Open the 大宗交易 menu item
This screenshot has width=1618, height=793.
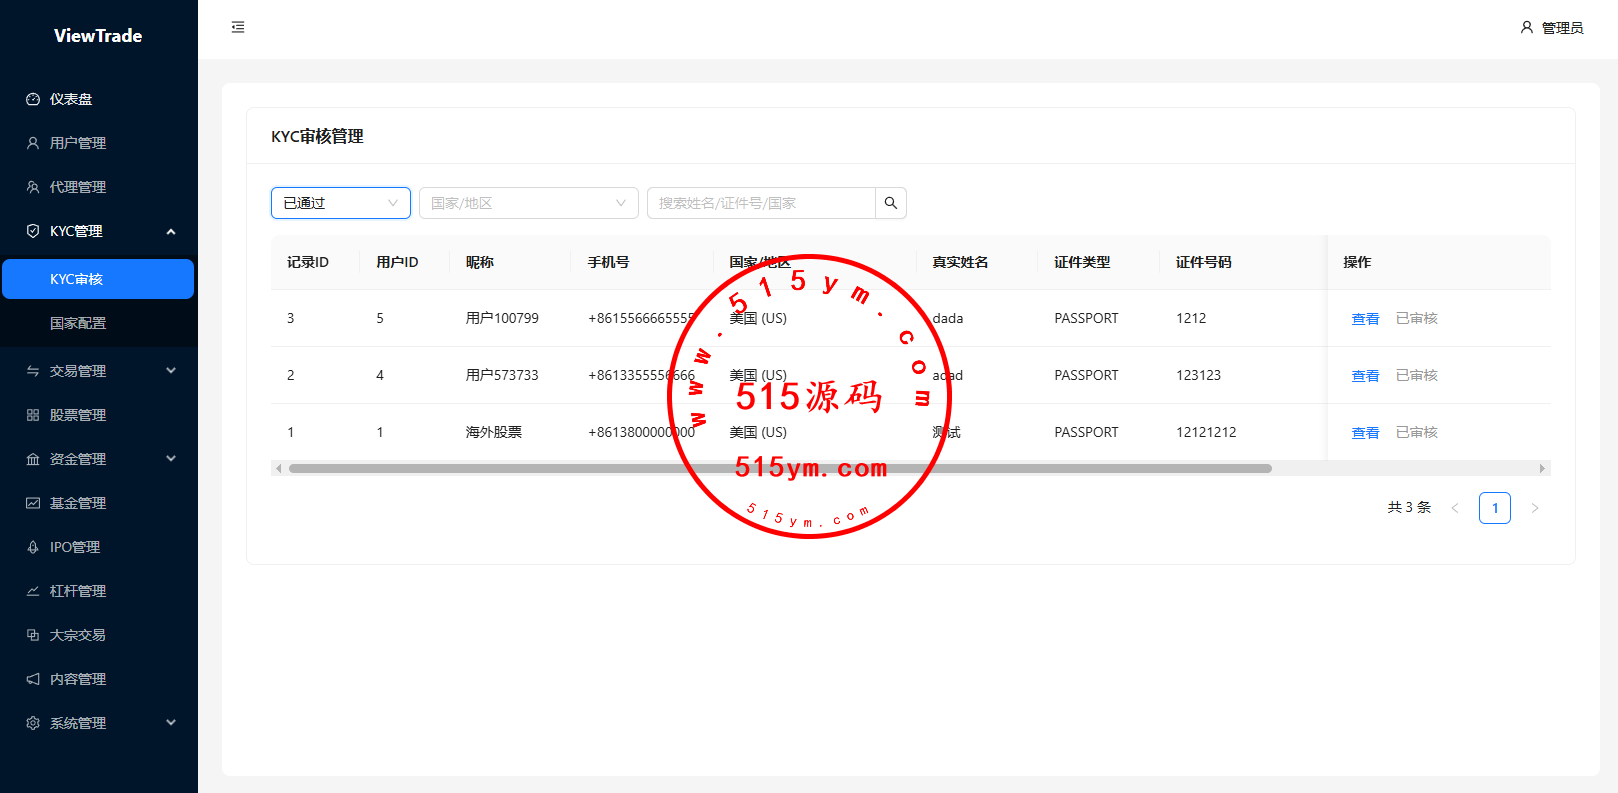(99, 635)
